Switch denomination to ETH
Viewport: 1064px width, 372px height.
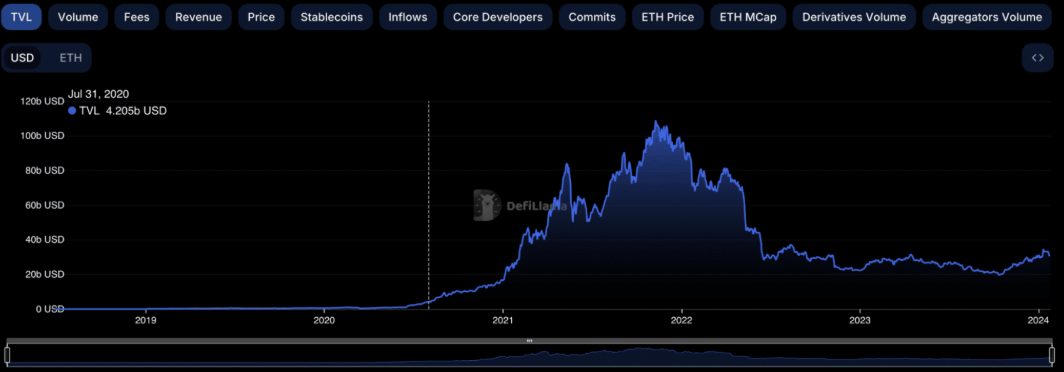coord(71,58)
